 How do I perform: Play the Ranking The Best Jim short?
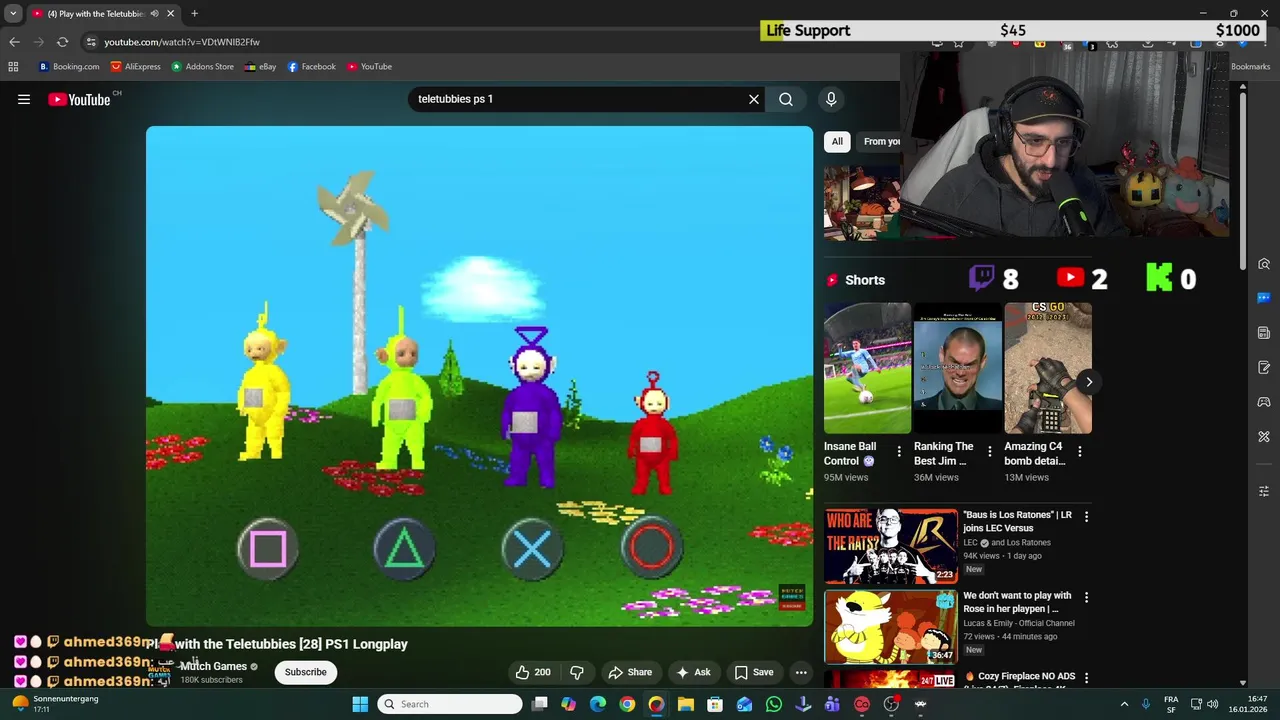[958, 368]
